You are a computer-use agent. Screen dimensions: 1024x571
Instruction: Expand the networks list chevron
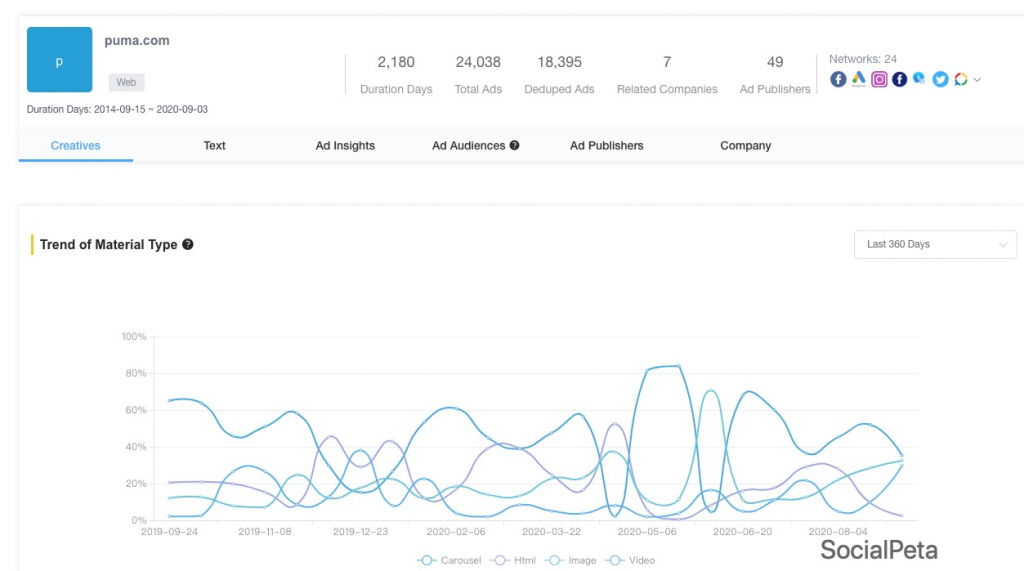tap(977, 80)
